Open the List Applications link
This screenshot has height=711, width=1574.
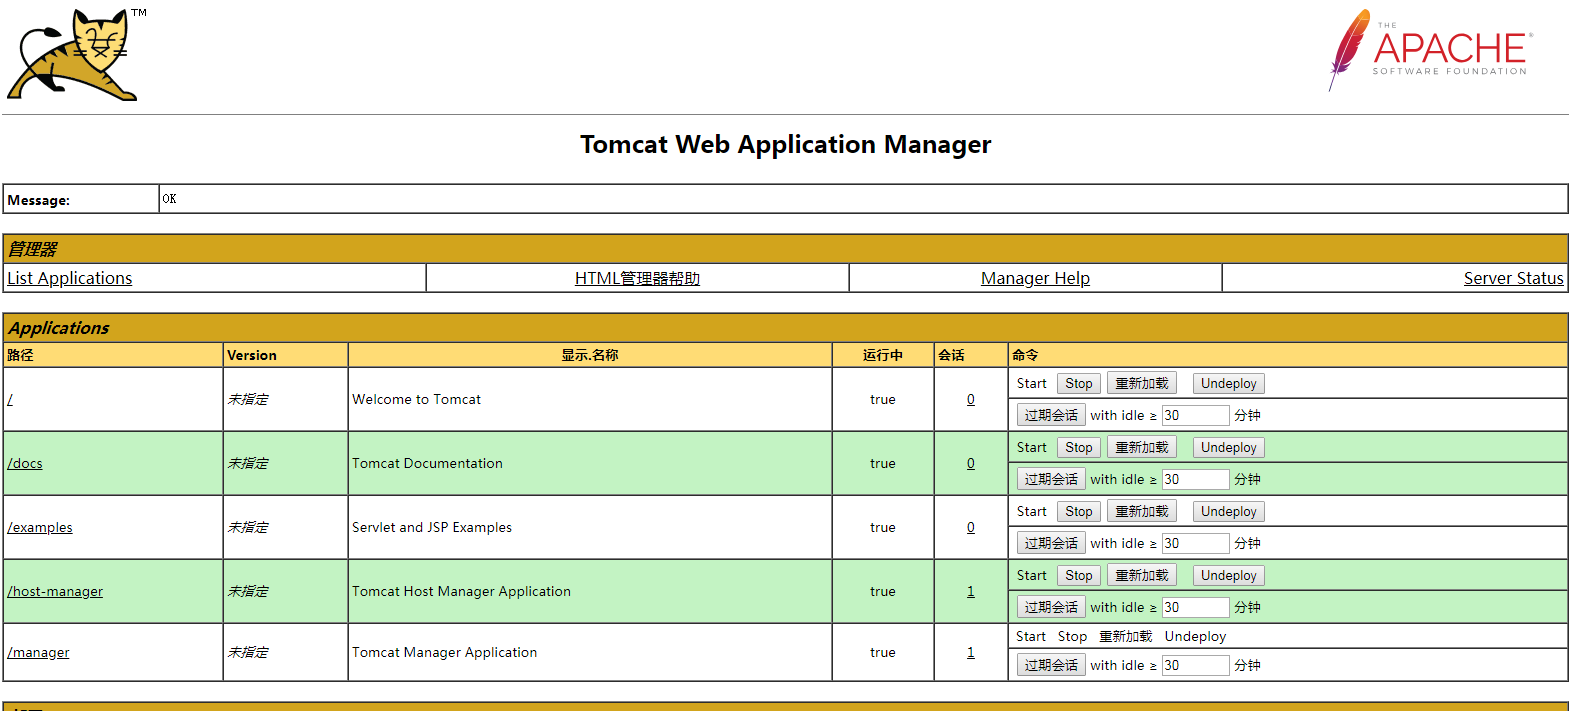(70, 278)
